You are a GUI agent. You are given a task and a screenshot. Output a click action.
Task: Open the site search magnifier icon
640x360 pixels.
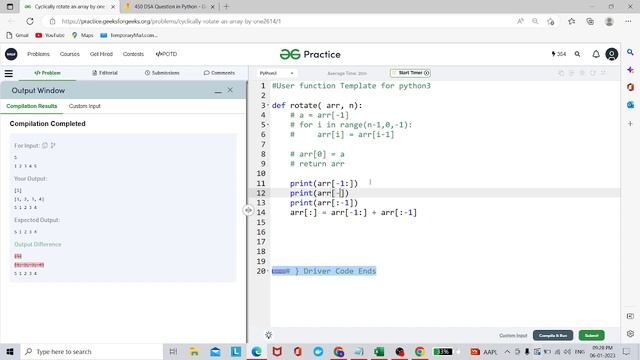(577, 54)
